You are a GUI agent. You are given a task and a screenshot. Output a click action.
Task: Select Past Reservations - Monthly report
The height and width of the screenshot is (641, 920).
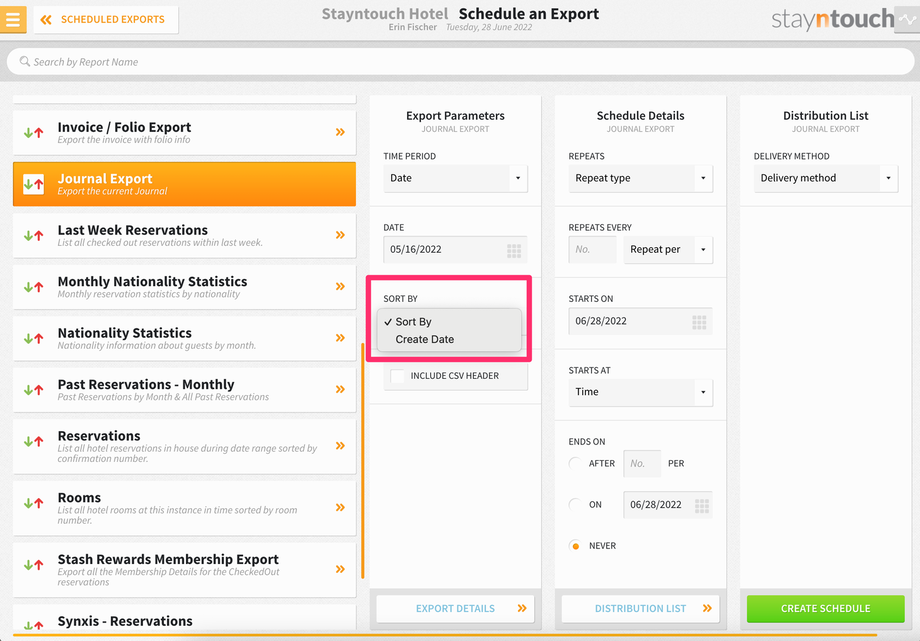pos(184,390)
